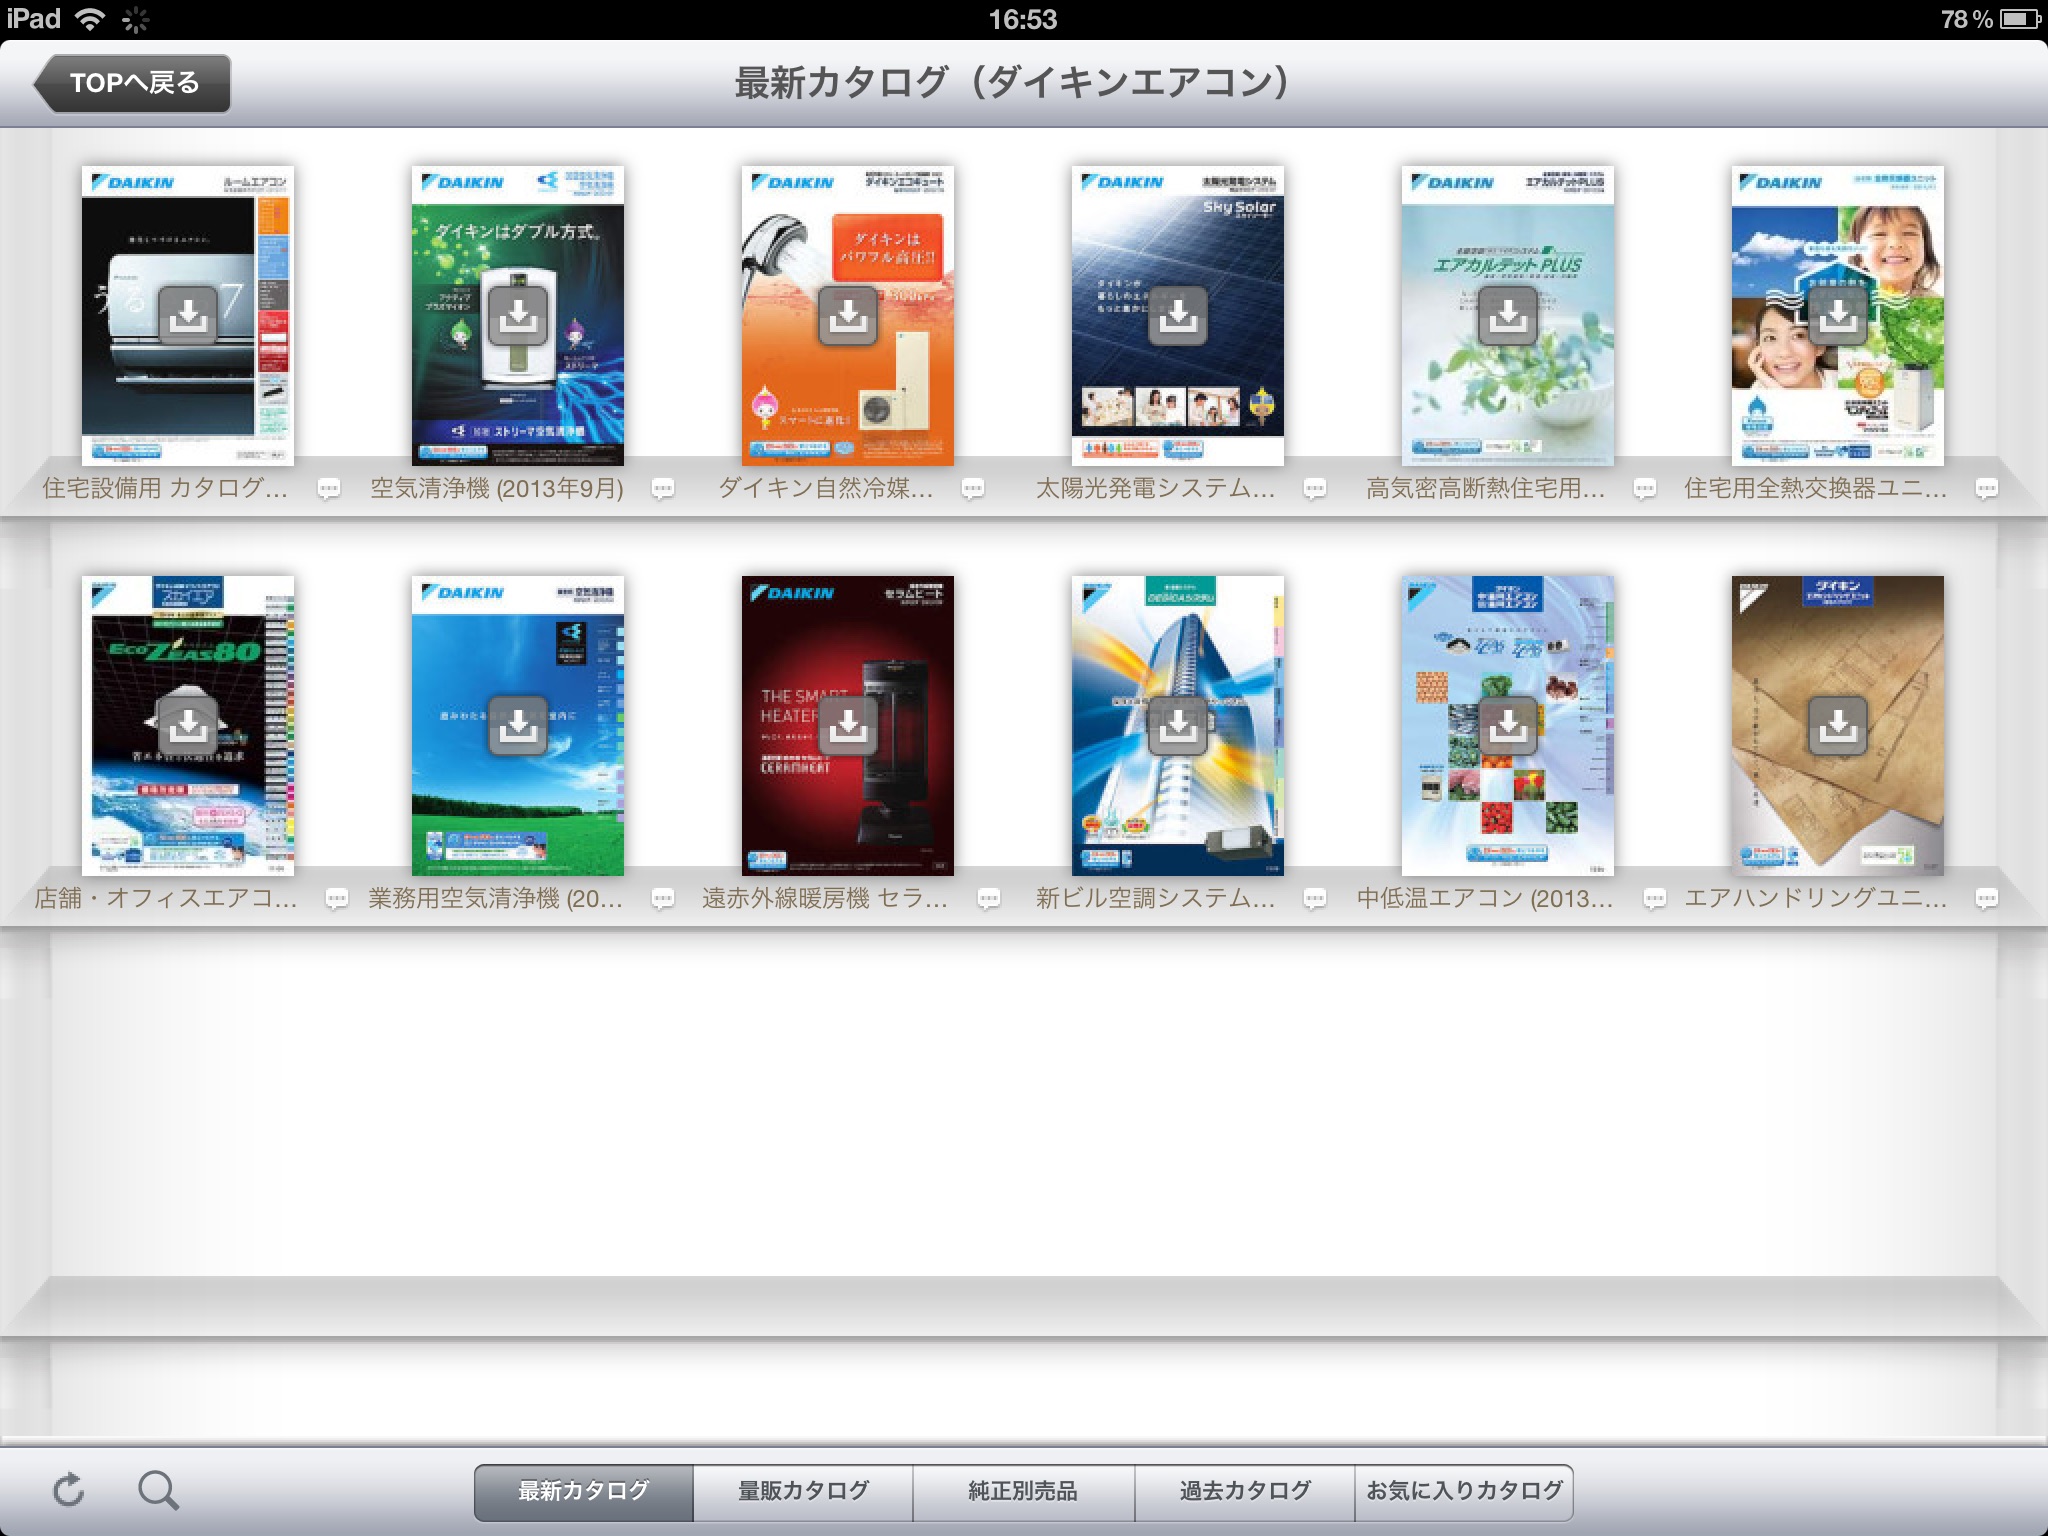
Task: Open comment bubble for 住宅用全熱交換器ユニット
Action: (x=1986, y=489)
